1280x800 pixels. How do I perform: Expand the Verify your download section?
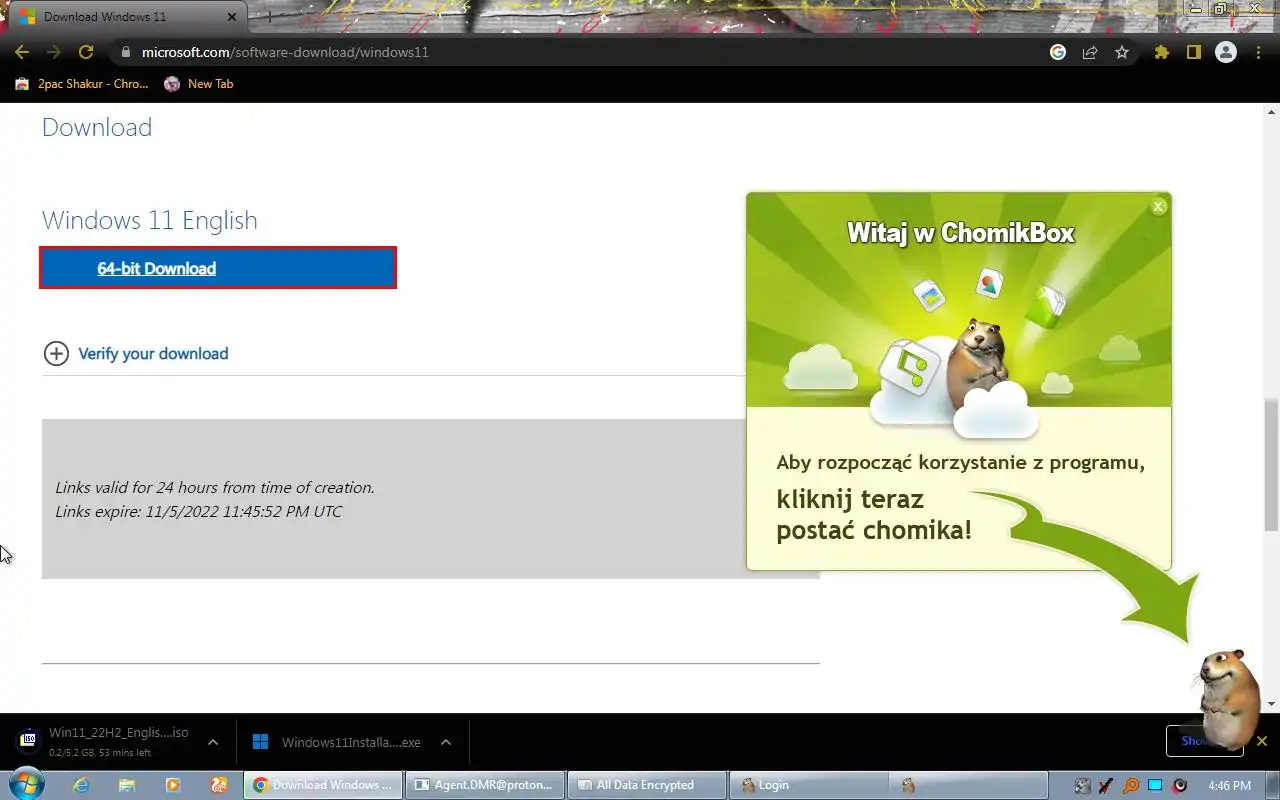(136, 353)
